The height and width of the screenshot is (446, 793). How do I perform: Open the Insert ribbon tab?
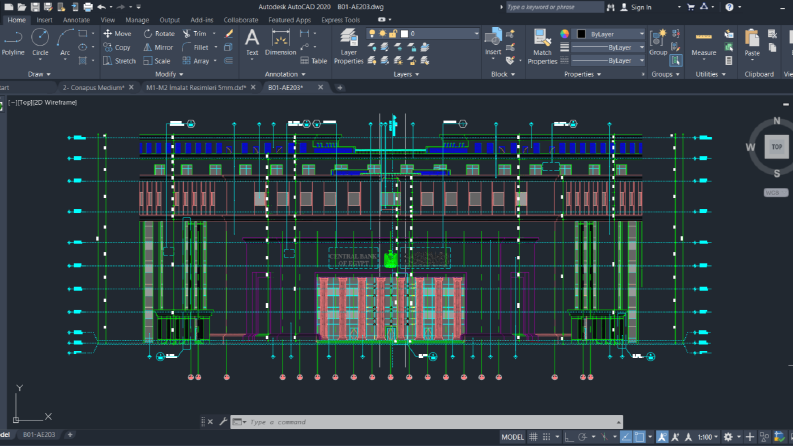point(44,20)
